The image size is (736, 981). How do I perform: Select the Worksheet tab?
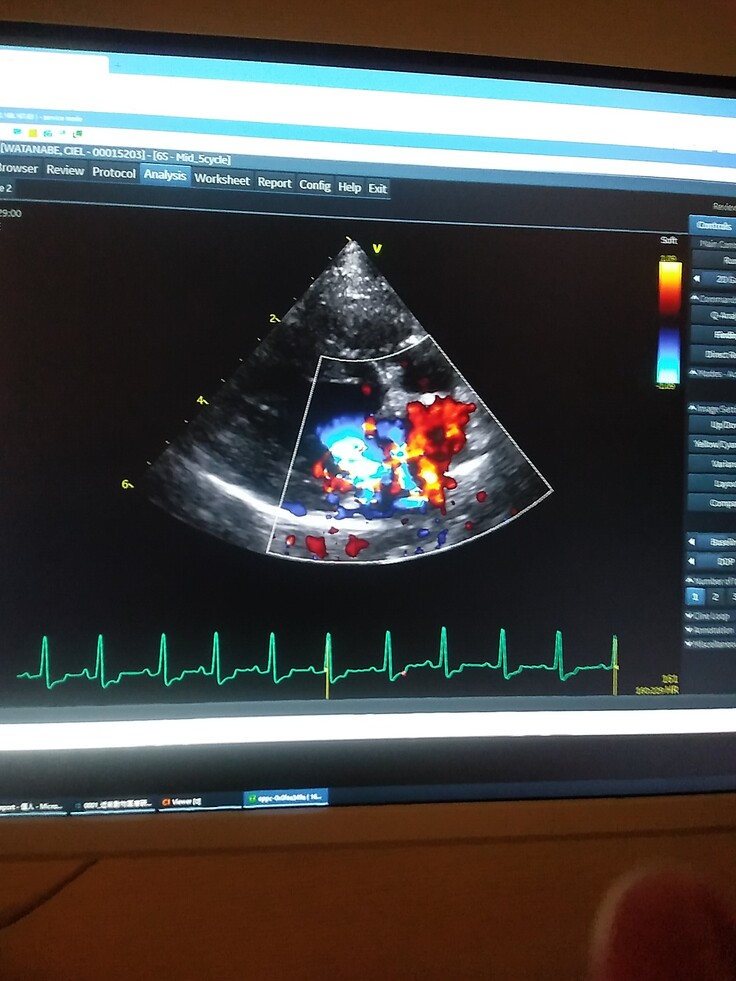point(222,180)
